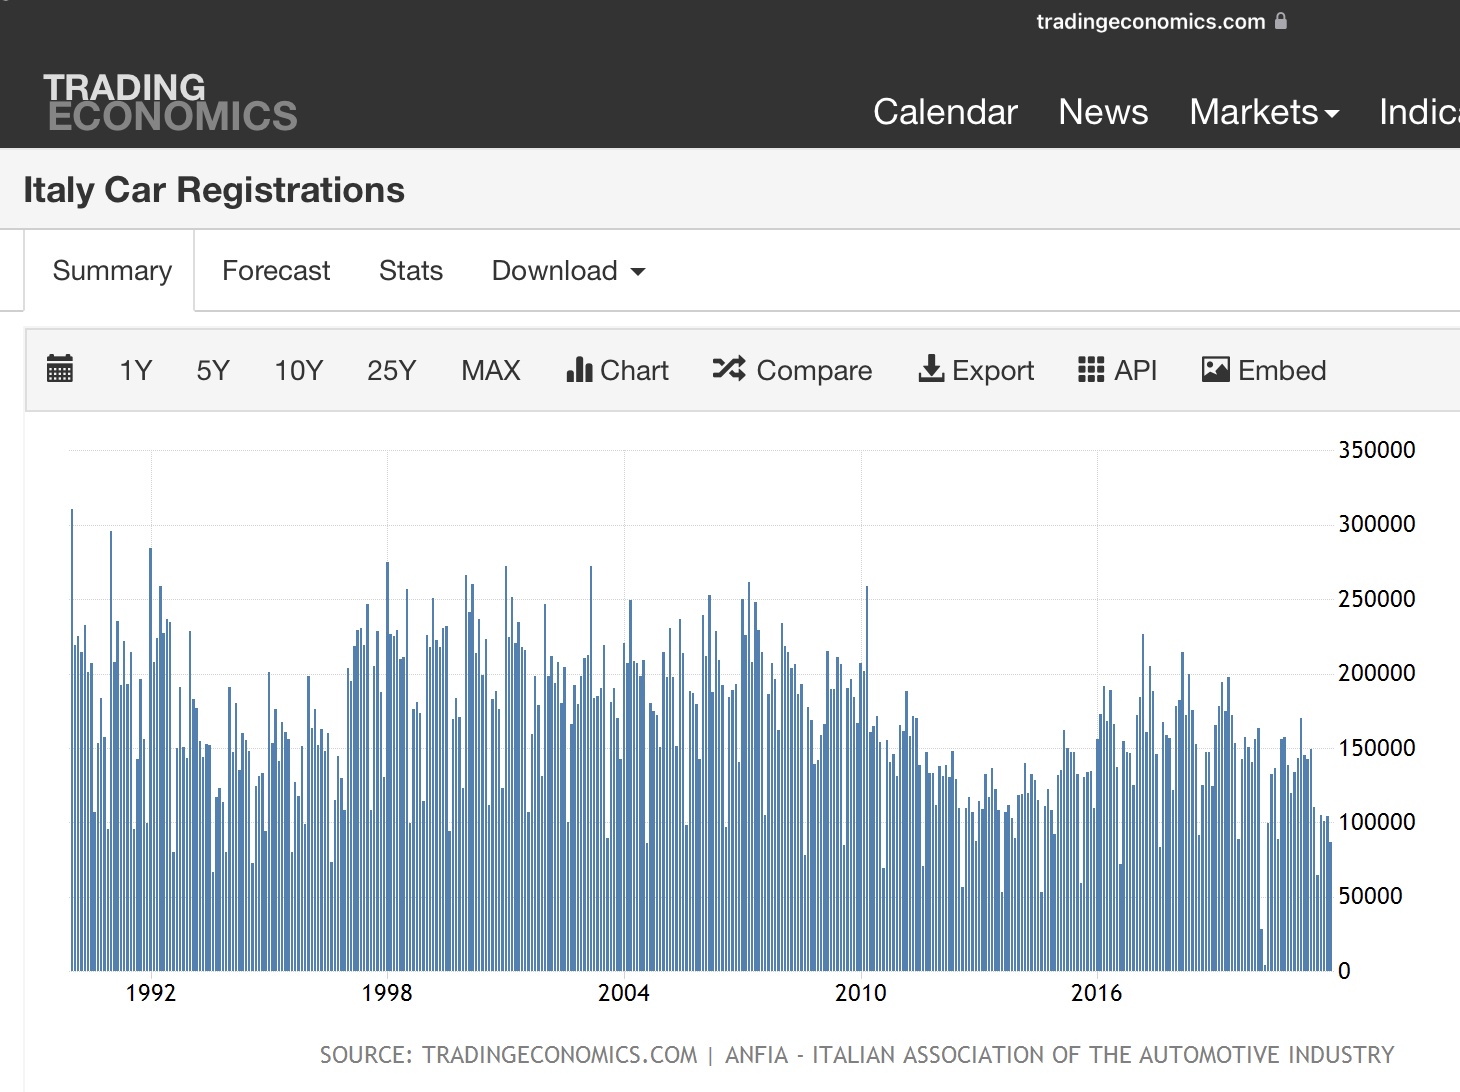This screenshot has height=1092, width=1460.
Task: Open the Calendar link in navigation
Action: [945, 112]
